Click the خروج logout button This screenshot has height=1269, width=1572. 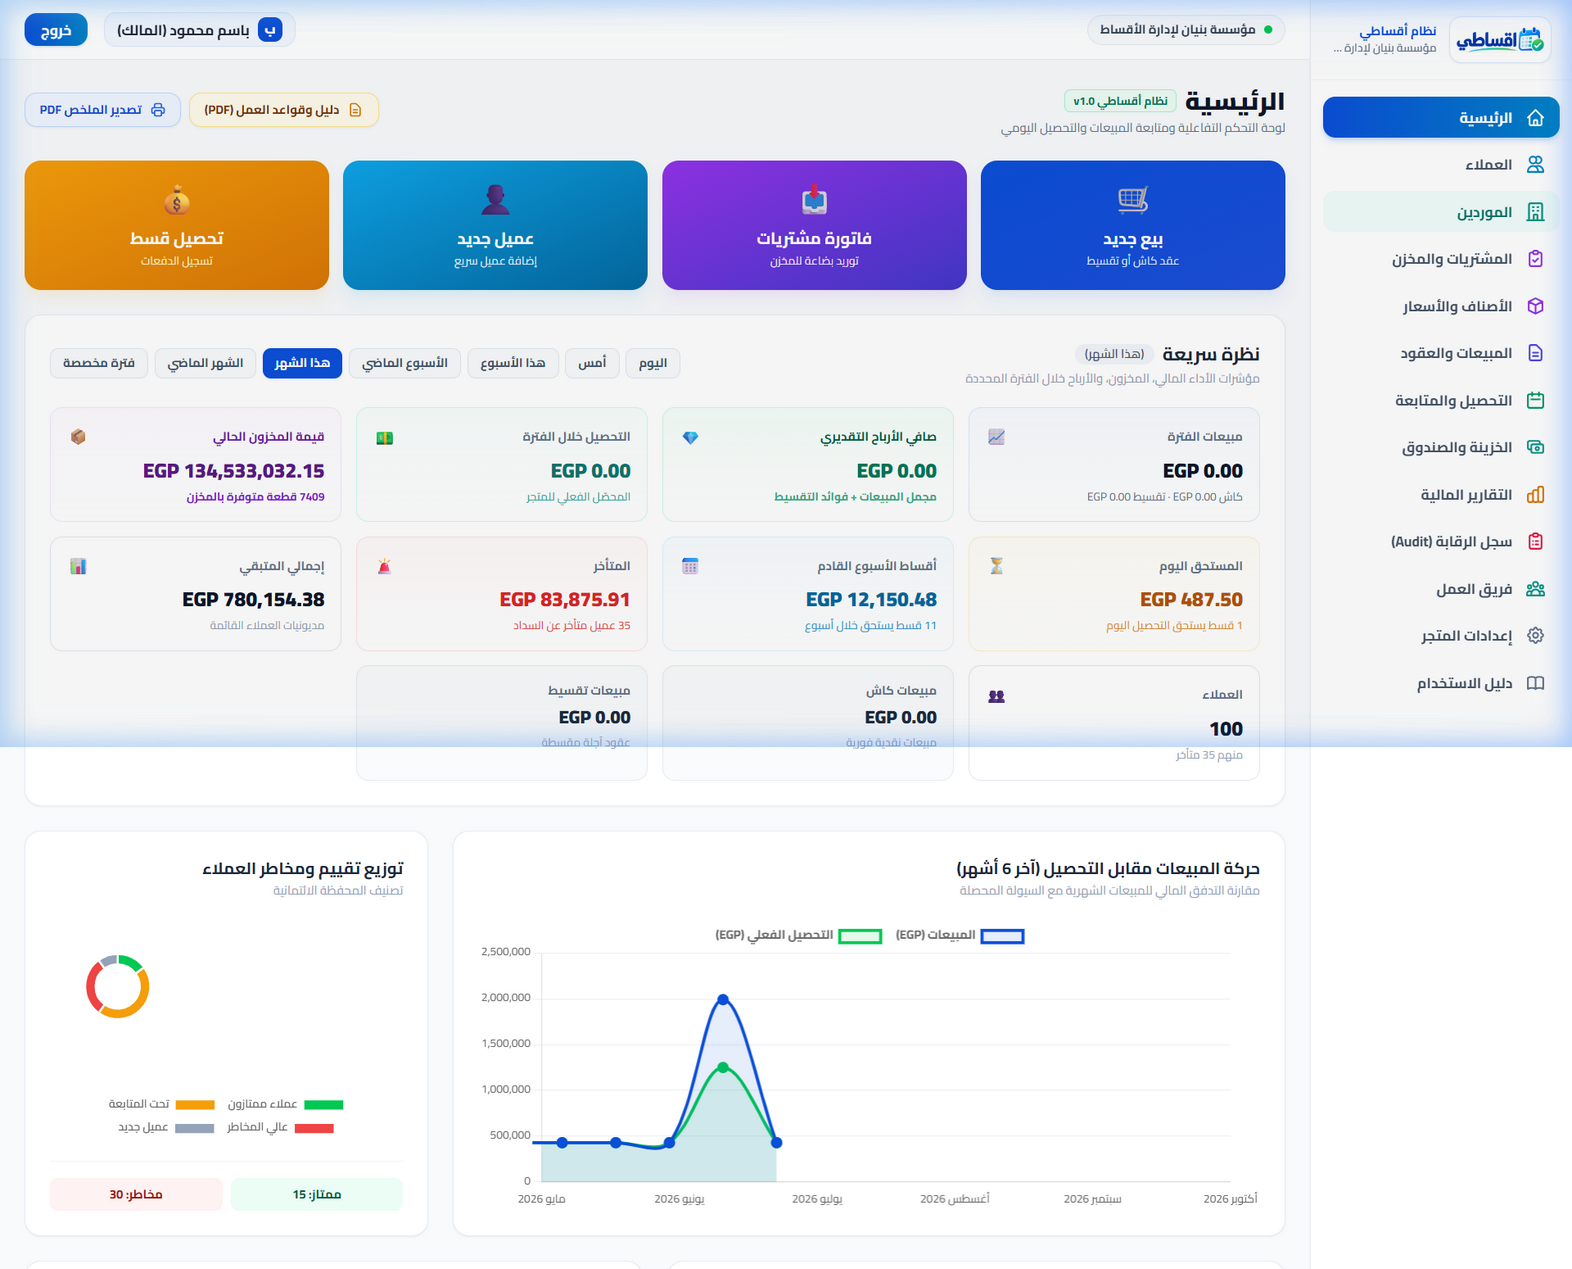(x=56, y=30)
